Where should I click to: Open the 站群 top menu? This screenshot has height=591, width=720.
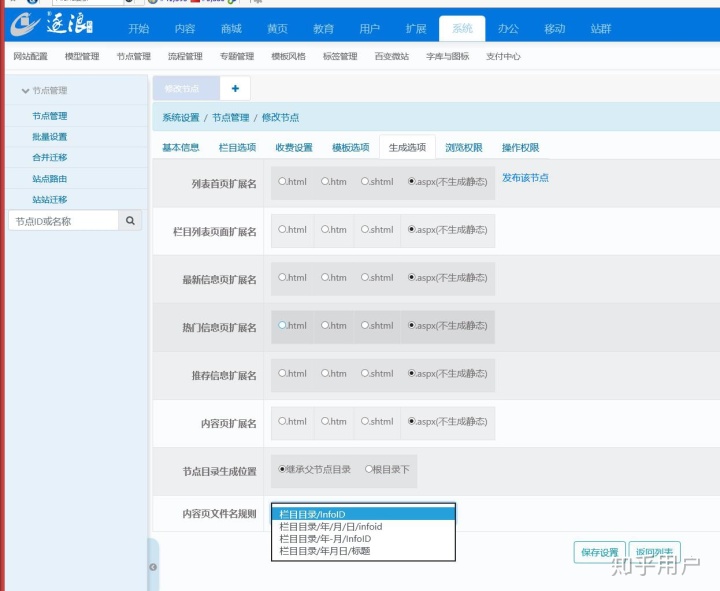[x=601, y=29]
